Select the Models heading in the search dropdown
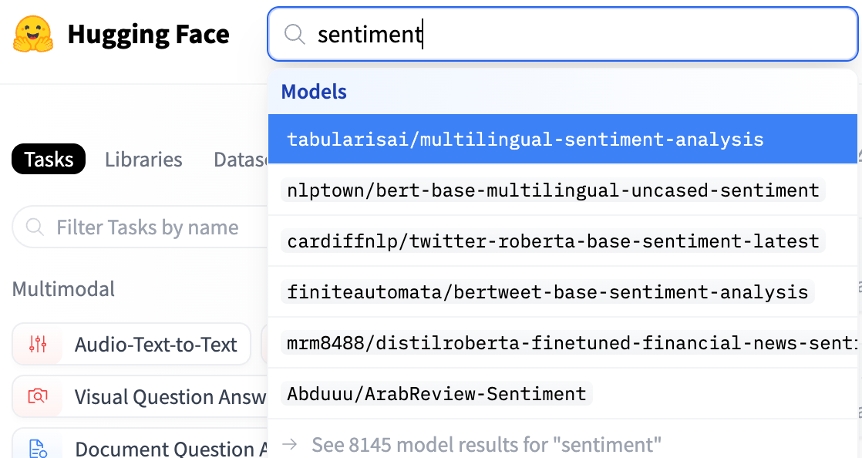The width and height of the screenshot is (862, 458). [x=314, y=92]
